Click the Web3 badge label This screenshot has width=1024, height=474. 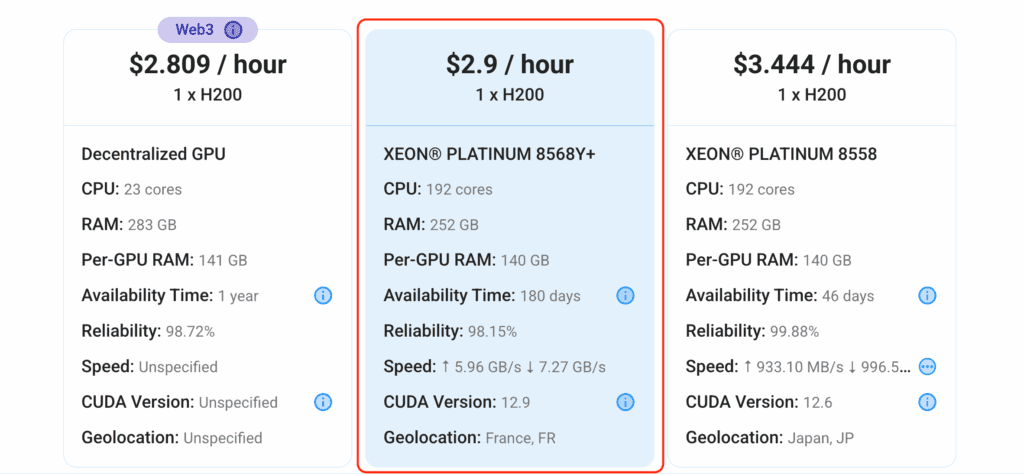click(x=194, y=30)
